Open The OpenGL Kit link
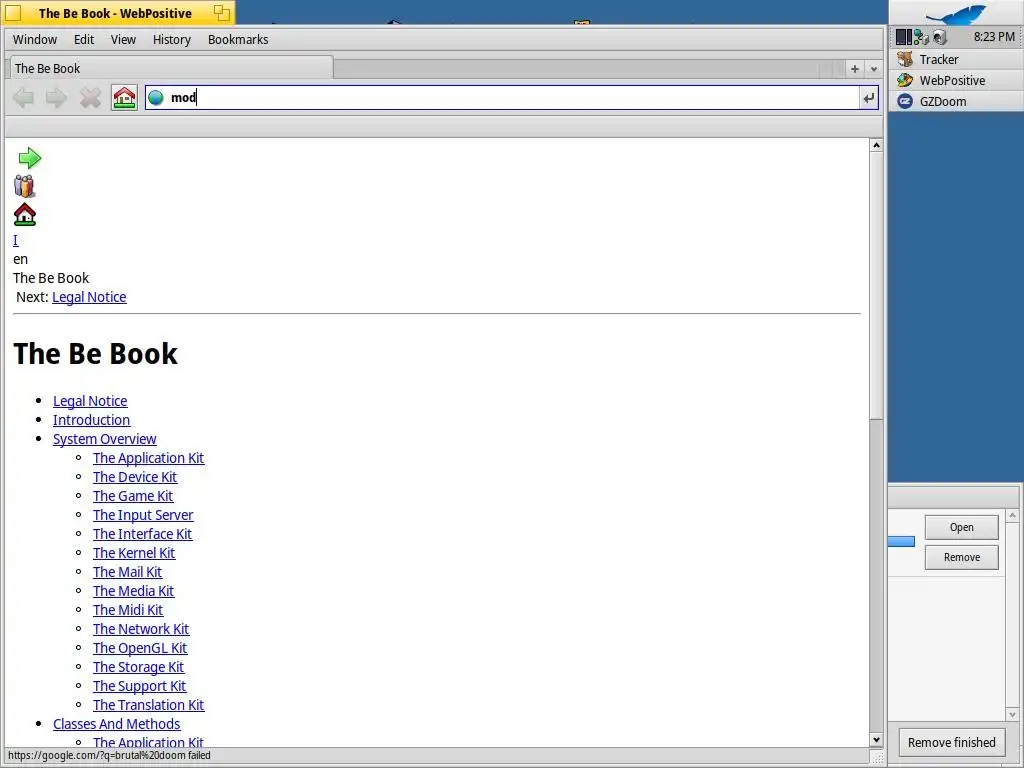Image resolution: width=1024 pixels, height=768 pixels. [x=140, y=647]
